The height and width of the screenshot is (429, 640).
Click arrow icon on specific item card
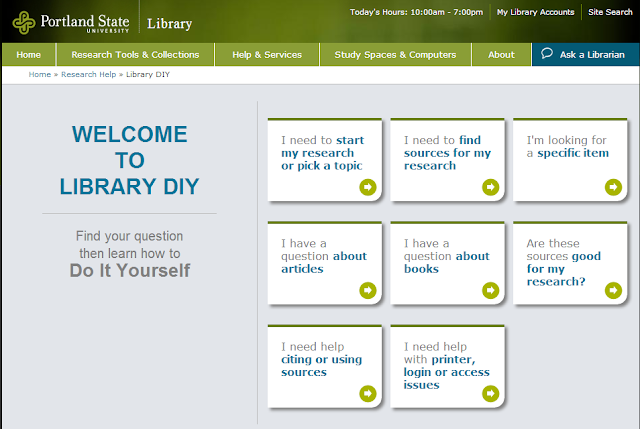point(613,187)
